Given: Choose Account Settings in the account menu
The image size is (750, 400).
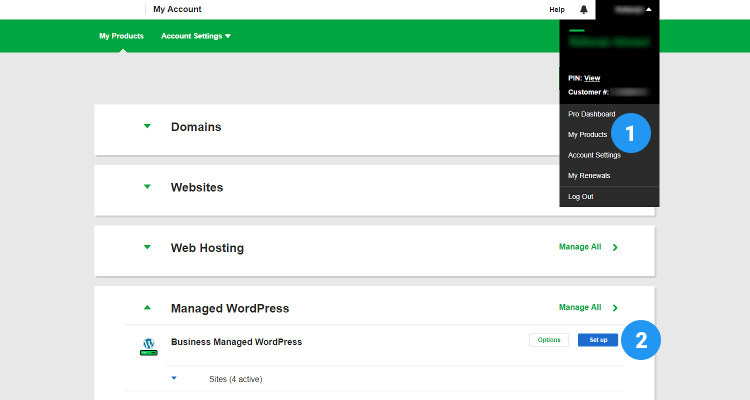Looking at the screenshot, I should point(594,155).
